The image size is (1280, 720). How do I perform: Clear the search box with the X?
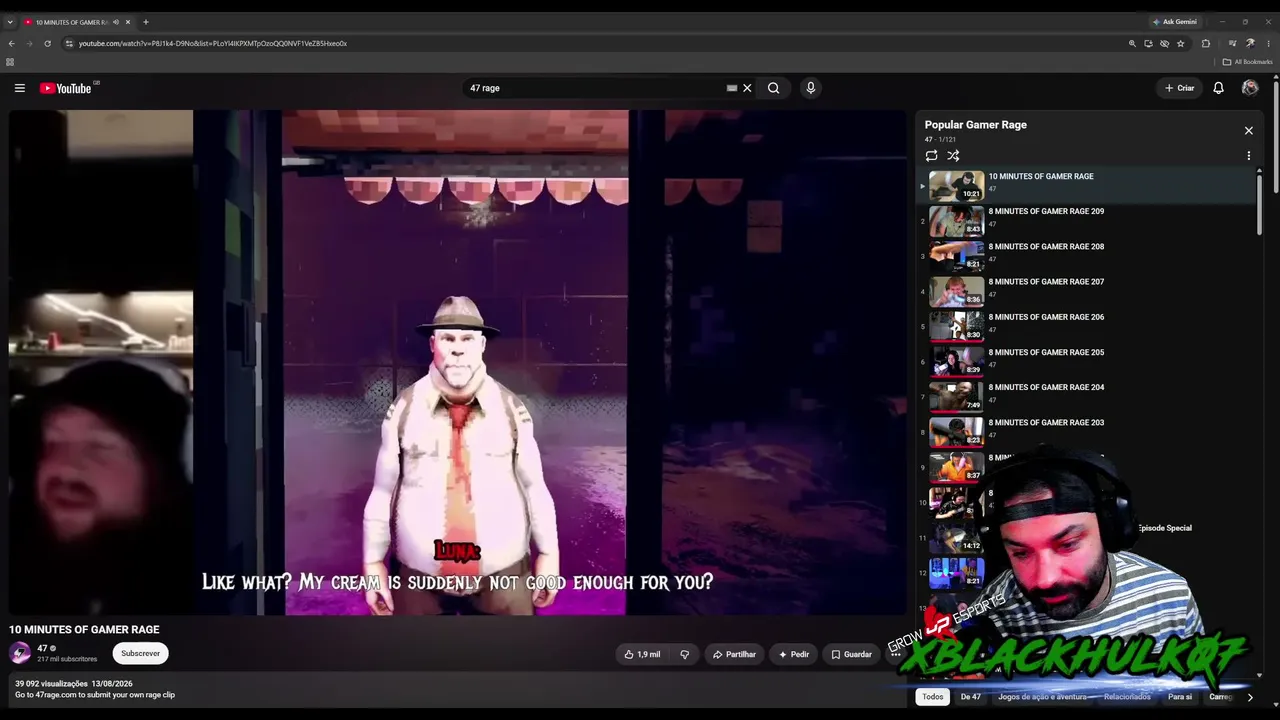pos(747,88)
